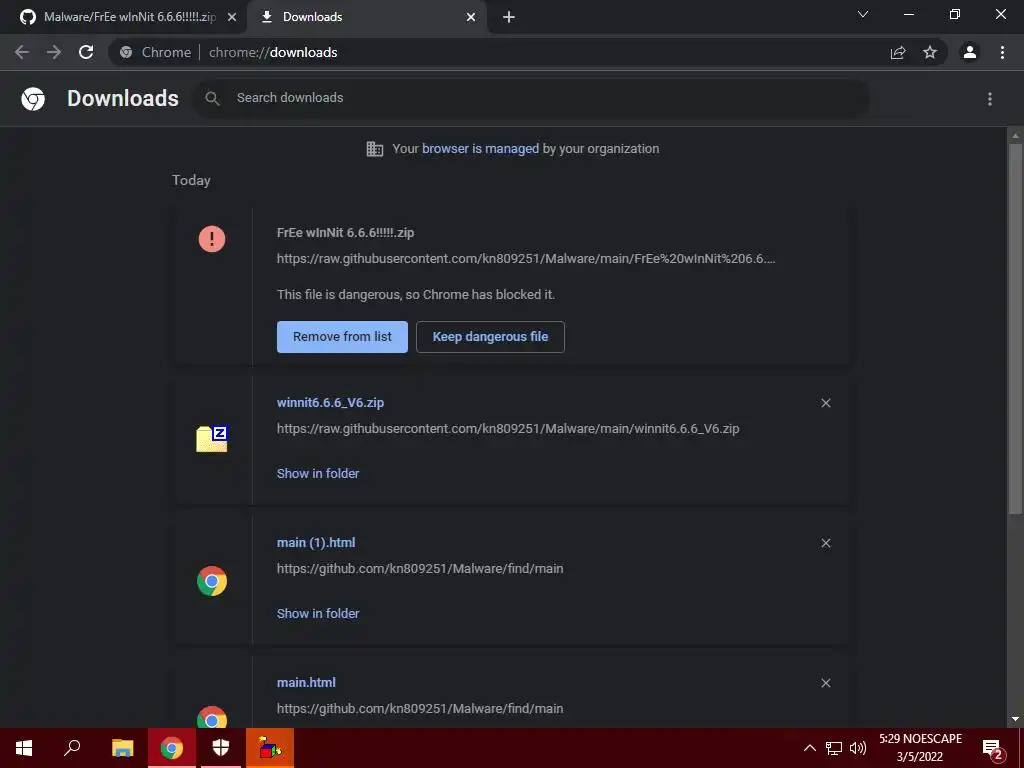The height and width of the screenshot is (768, 1024).
Task: Open the Chrome profile menu
Action: tap(970, 52)
